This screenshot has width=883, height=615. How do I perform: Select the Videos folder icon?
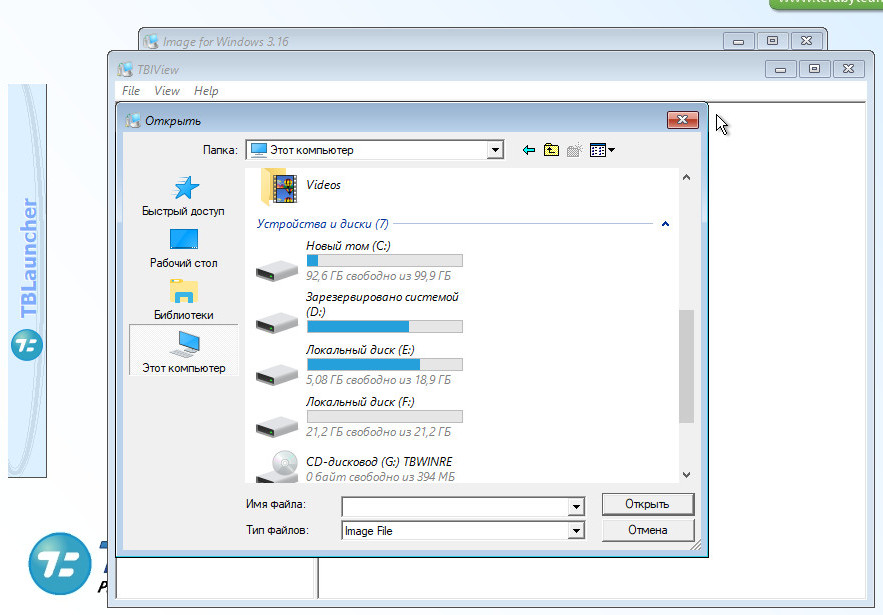pyautogui.click(x=279, y=187)
